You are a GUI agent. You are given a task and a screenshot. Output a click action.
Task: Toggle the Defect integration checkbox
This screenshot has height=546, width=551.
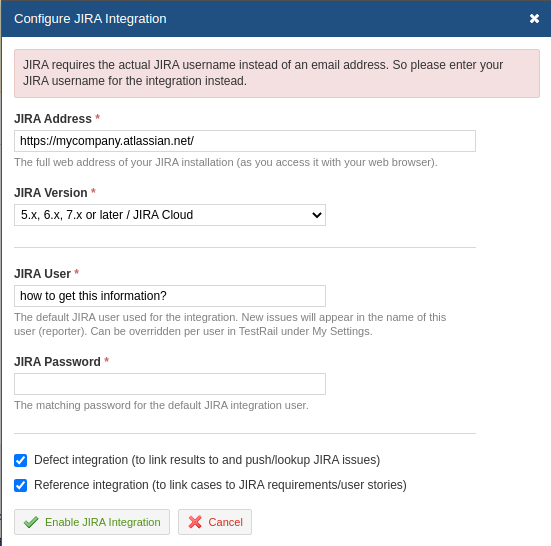click(x=20, y=460)
